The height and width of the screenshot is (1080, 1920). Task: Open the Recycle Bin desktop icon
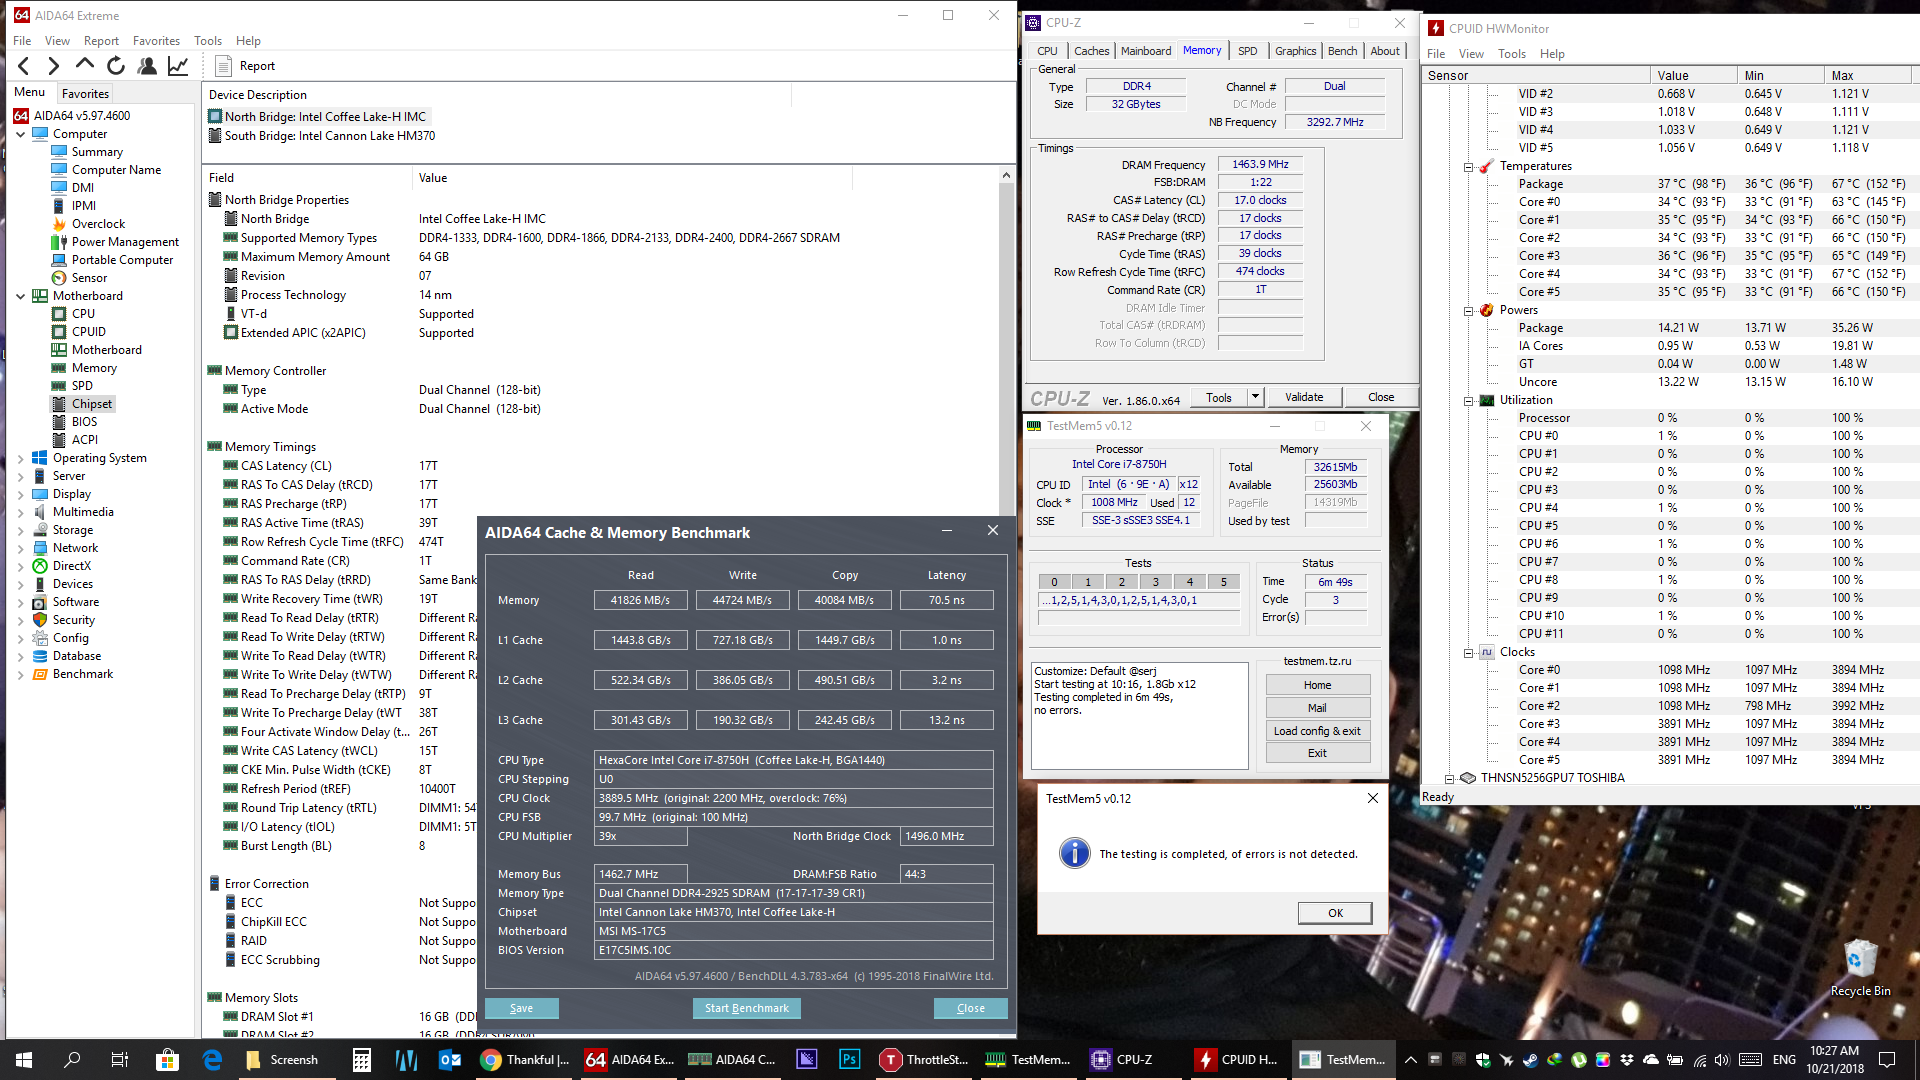(x=1860, y=969)
